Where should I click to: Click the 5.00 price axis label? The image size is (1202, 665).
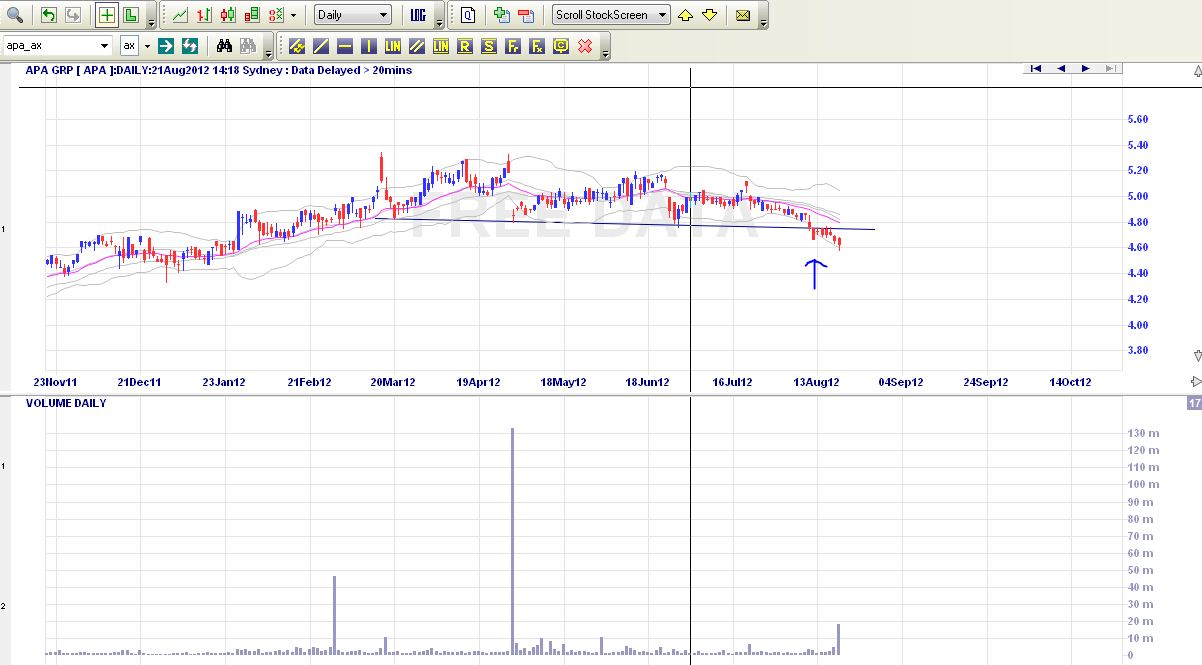tap(1137, 196)
